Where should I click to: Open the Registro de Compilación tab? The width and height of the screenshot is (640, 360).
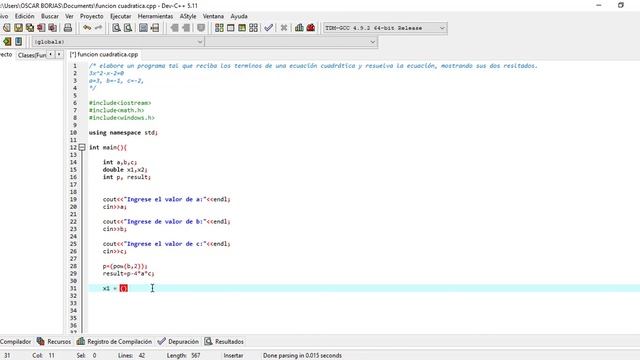pos(114,342)
